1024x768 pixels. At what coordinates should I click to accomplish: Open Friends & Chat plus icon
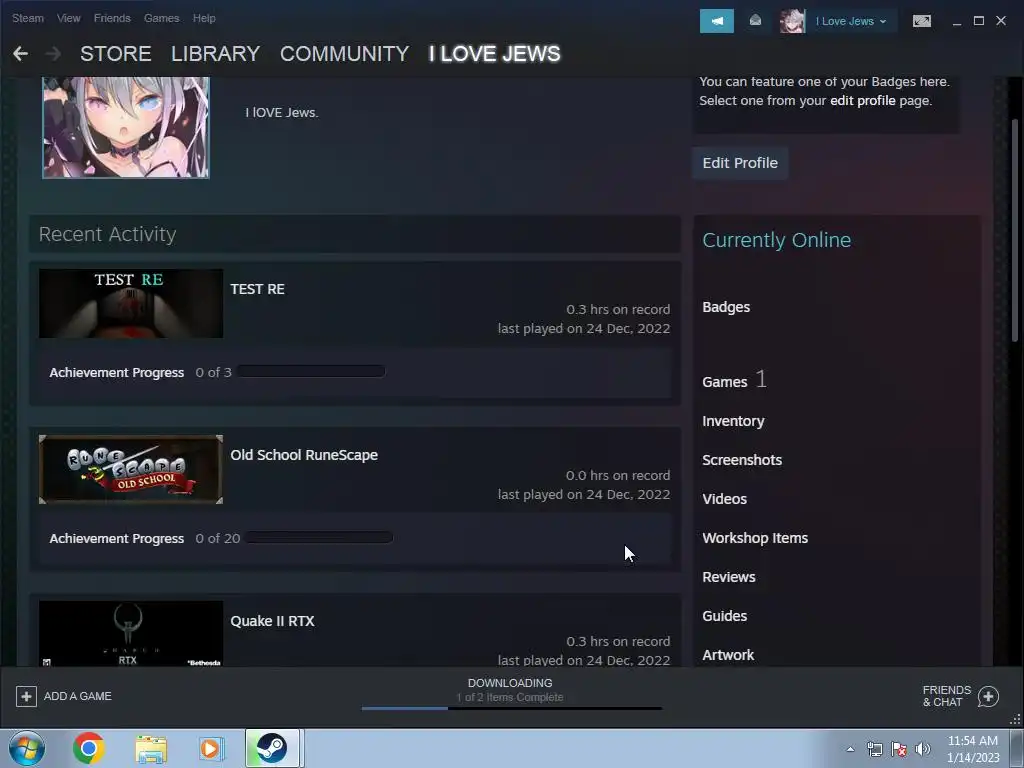(988, 696)
